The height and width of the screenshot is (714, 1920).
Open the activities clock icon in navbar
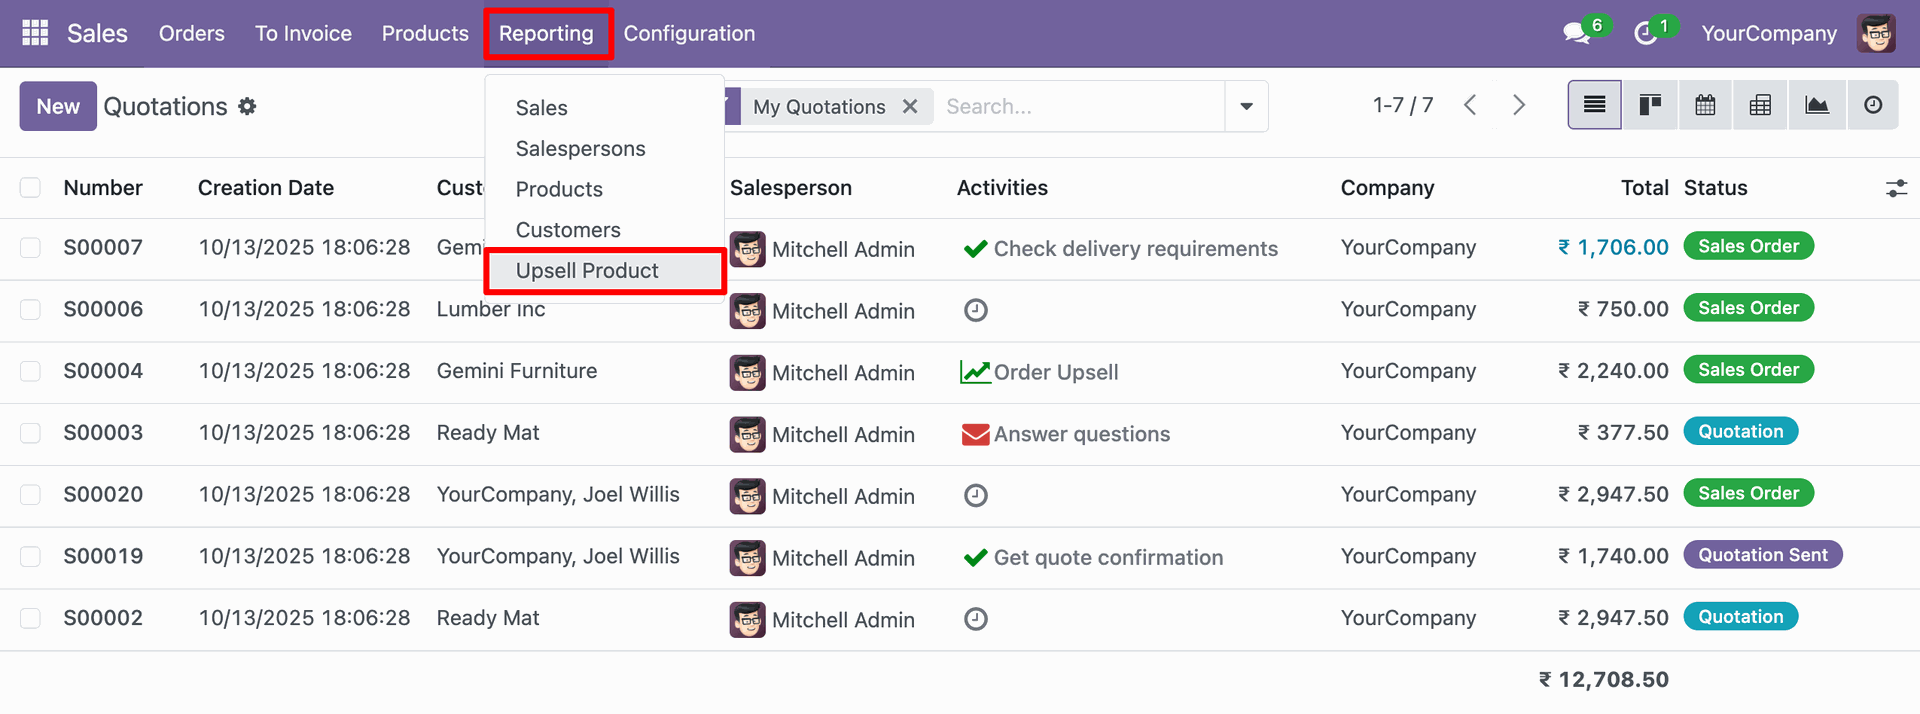(x=1646, y=33)
